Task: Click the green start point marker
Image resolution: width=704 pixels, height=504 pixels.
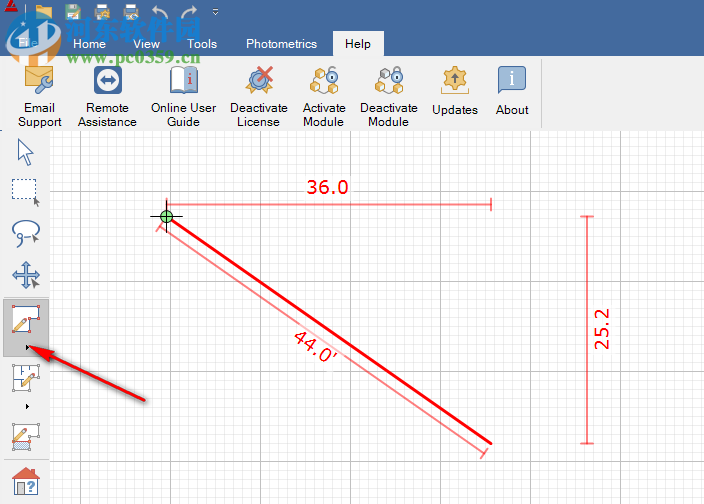Action: click(x=167, y=217)
